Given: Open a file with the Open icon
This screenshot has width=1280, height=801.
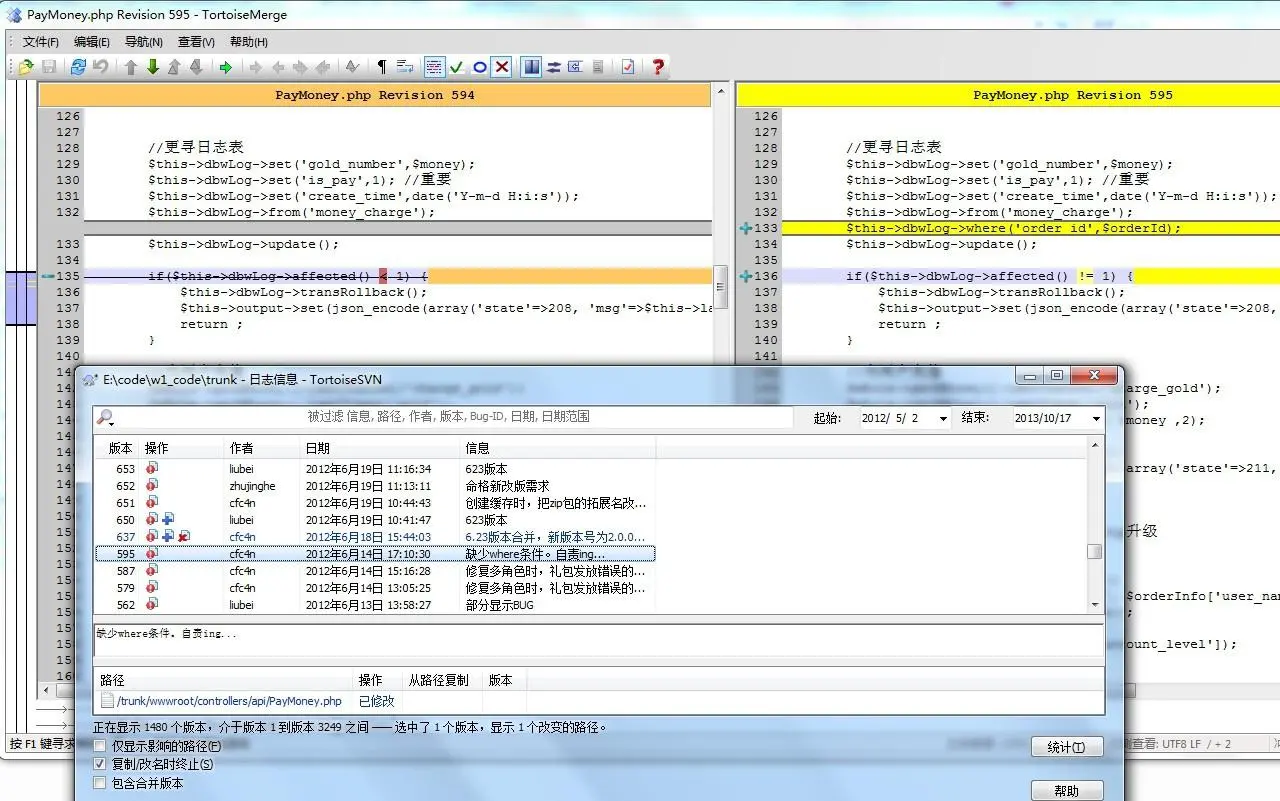Looking at the screenshot, I should pos(24,67).
